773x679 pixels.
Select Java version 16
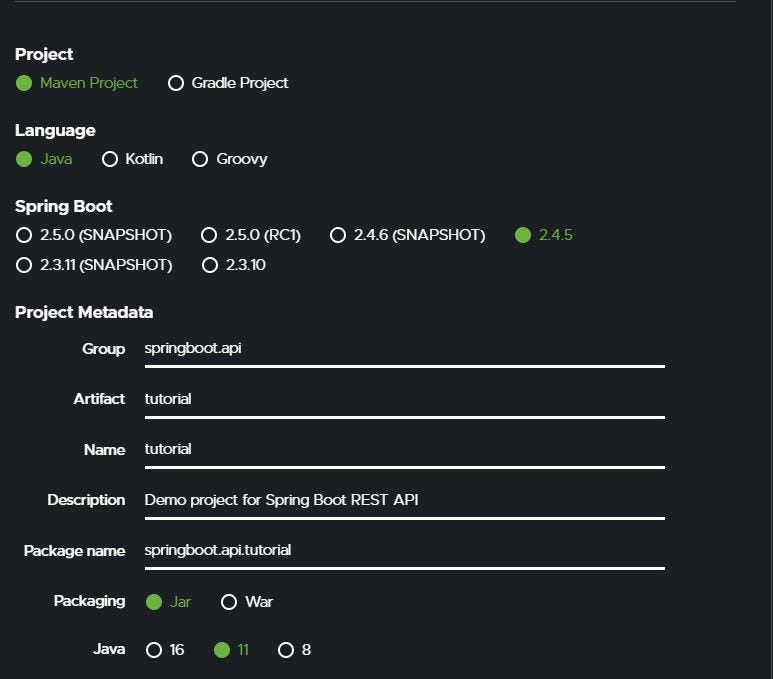click(x=154, y=650)
